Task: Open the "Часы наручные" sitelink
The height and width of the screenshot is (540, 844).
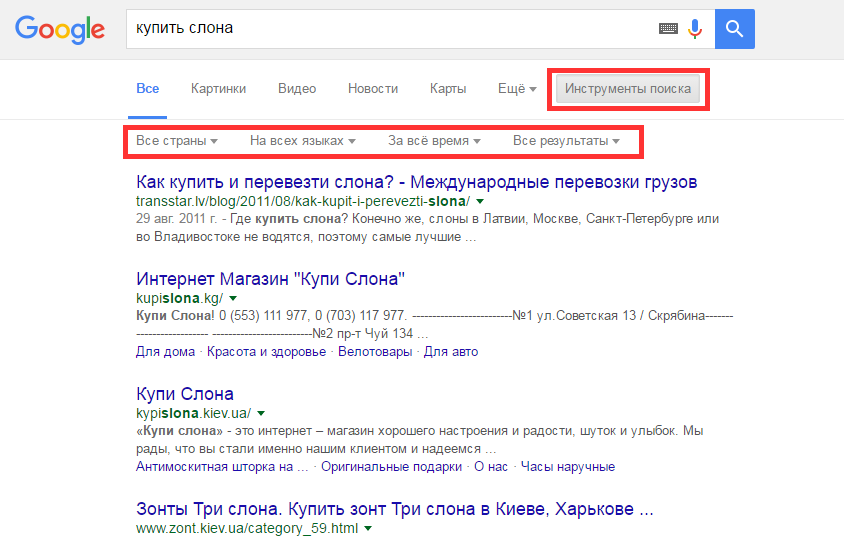Action: click(x=568, y=467)
